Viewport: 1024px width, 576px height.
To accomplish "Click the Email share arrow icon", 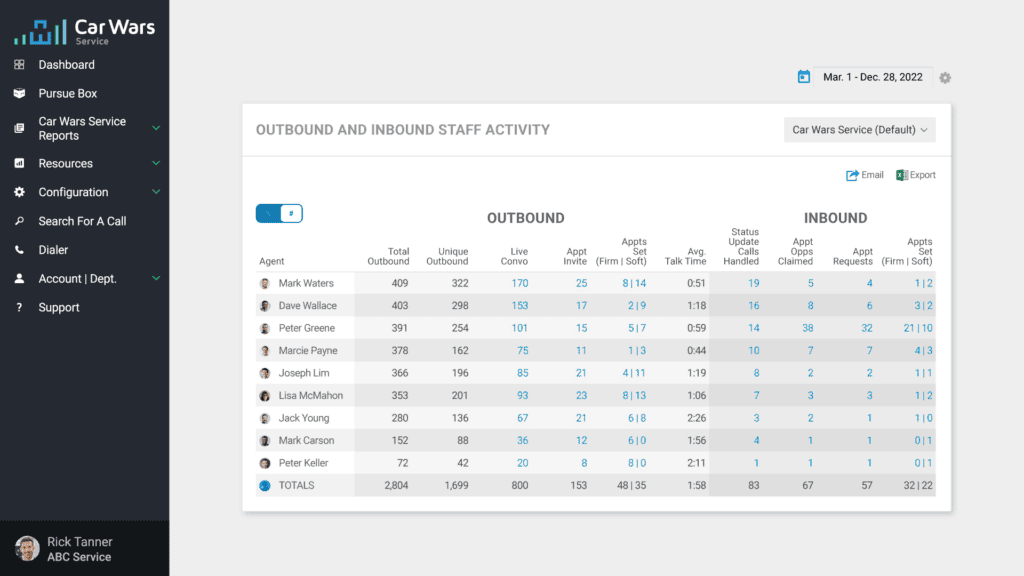I will tap(852, 175).
